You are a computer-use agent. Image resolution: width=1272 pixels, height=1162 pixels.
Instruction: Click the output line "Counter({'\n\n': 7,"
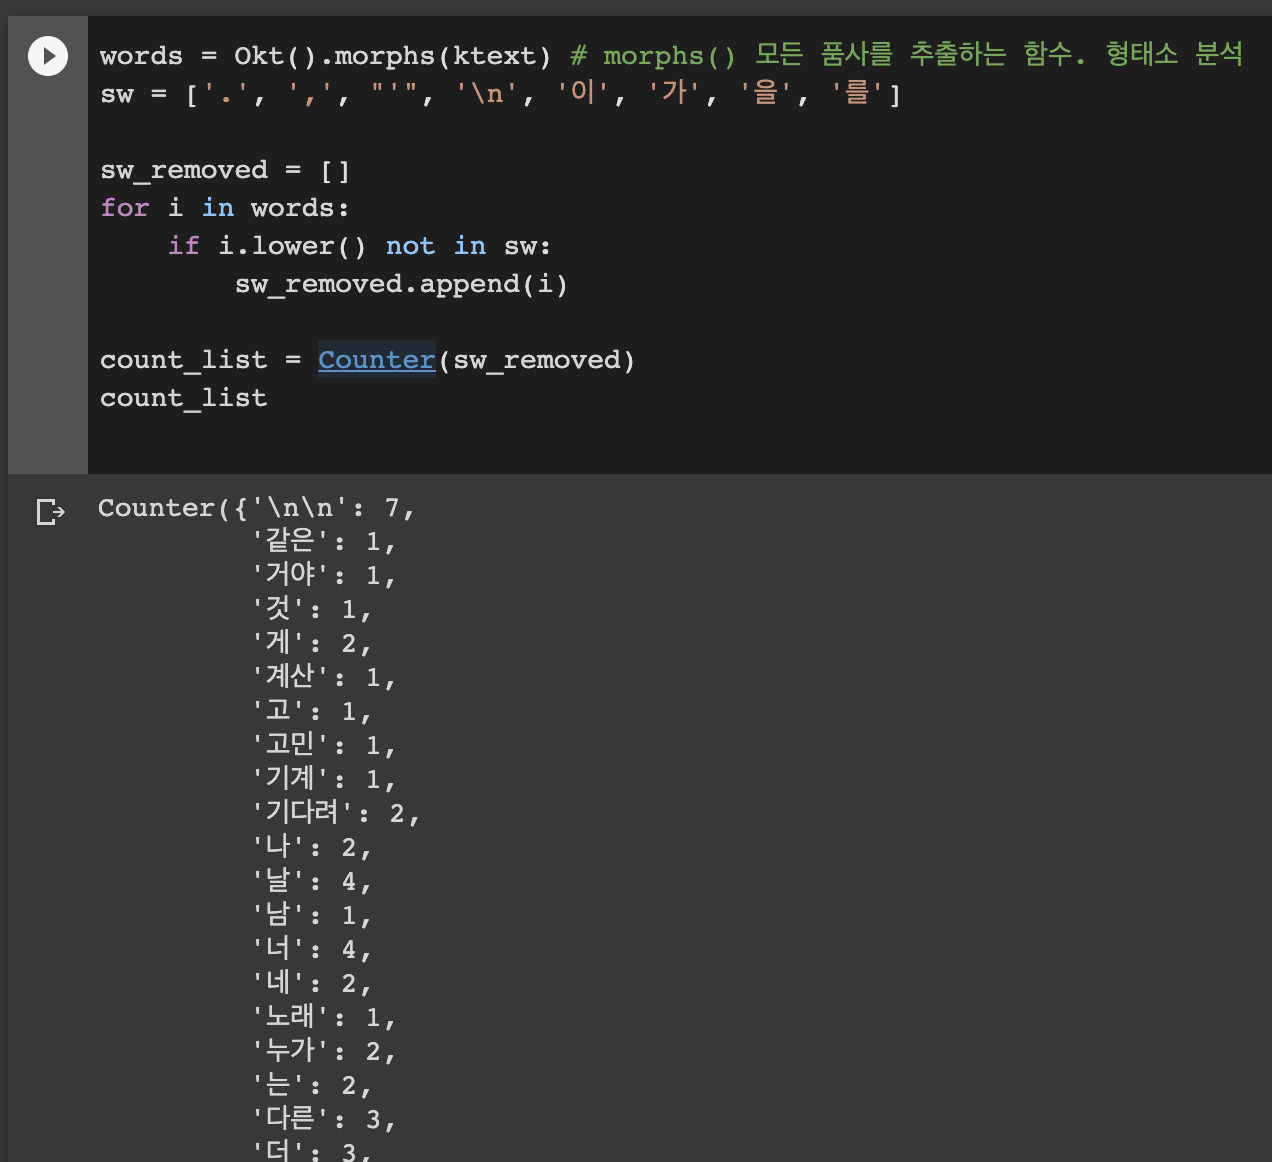256,508
